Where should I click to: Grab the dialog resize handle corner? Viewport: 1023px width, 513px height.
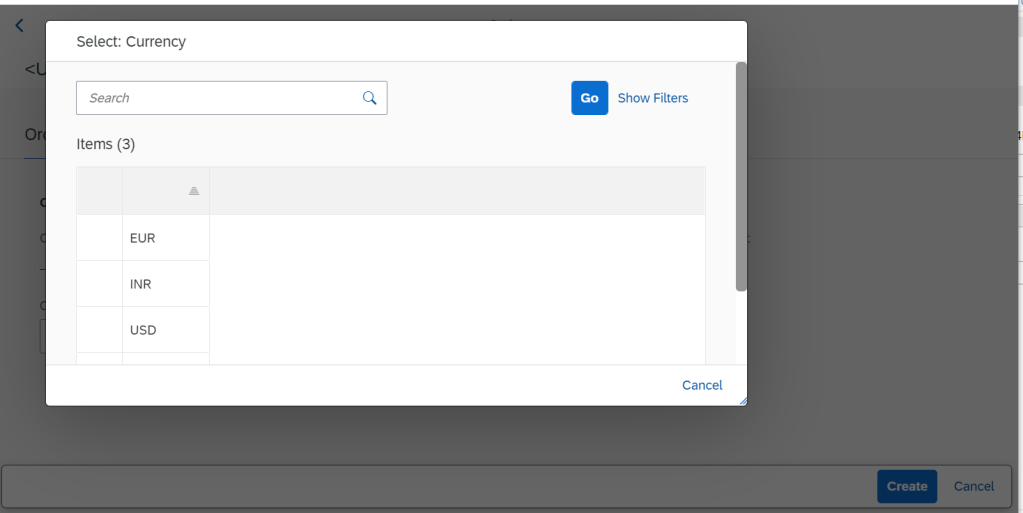point(742,401)
